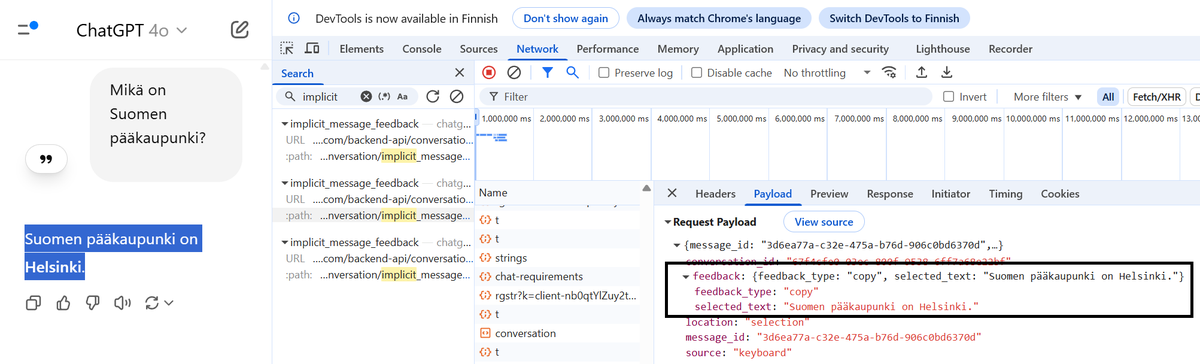This screenshot has height=364, width=1200.
Task: Select the All request type filter
Action: [1108, 97]
